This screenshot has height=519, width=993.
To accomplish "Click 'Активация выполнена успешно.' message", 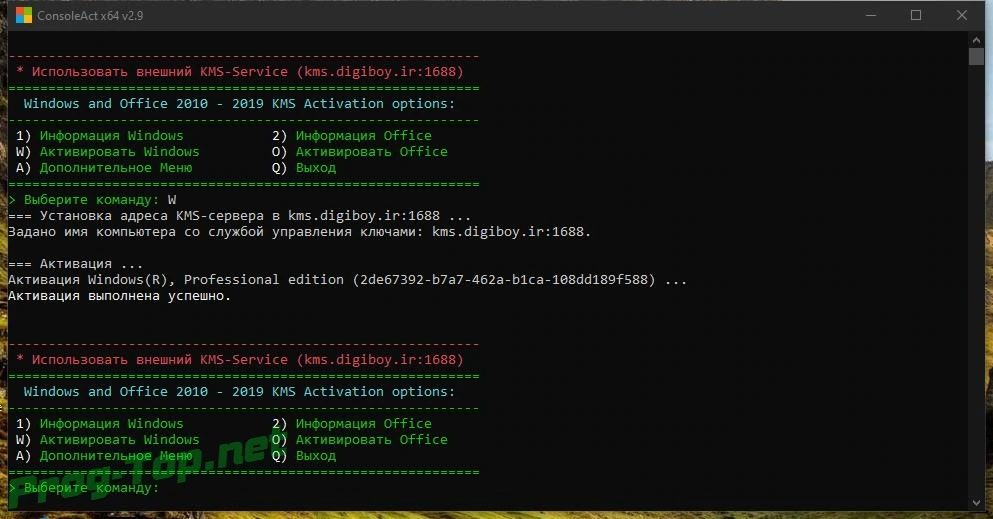I will pyautogui.click(x=120, y=296).
